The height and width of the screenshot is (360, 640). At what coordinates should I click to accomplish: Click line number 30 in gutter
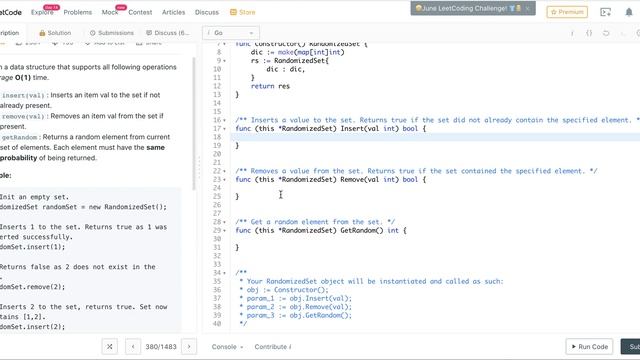(x=217, y=239)
